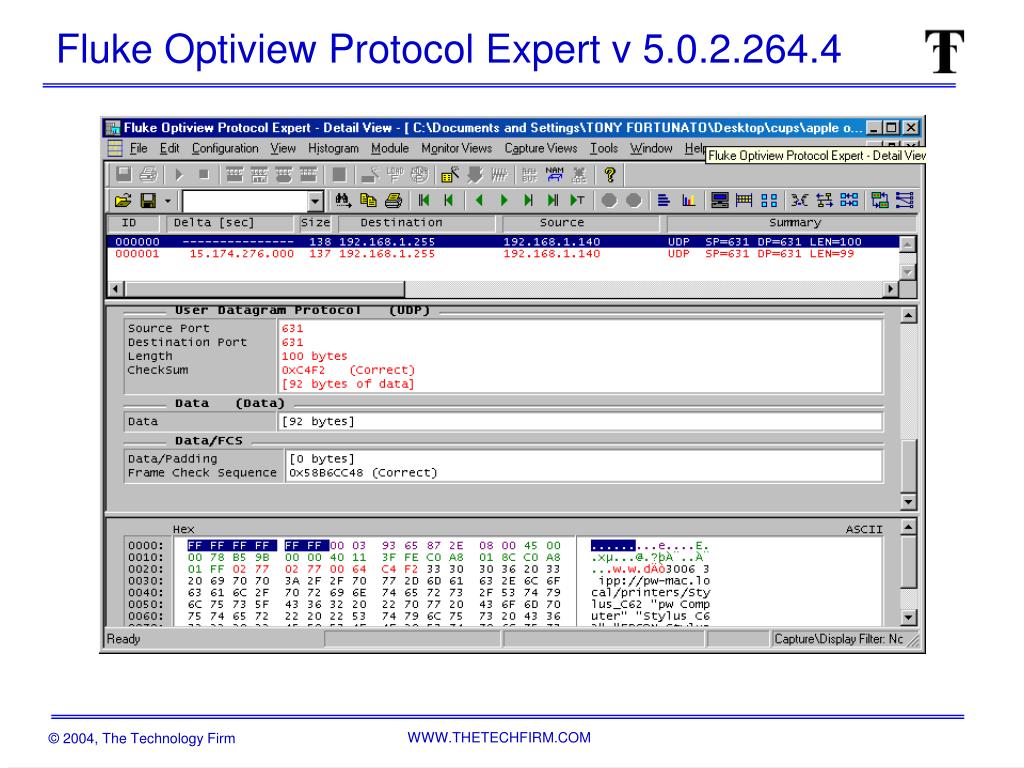Open the Window menu
This screenshot has width=1024, height=768.
(x=650, y=148)
